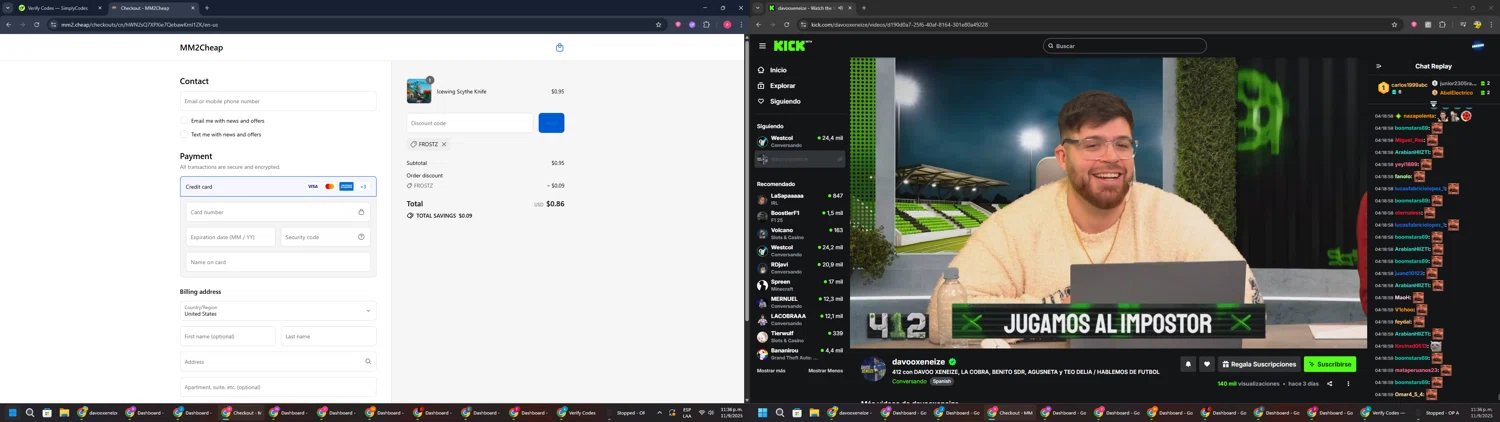Open the Kick hamburger menu
The image size is (1500, 422).
click(762, 46)
